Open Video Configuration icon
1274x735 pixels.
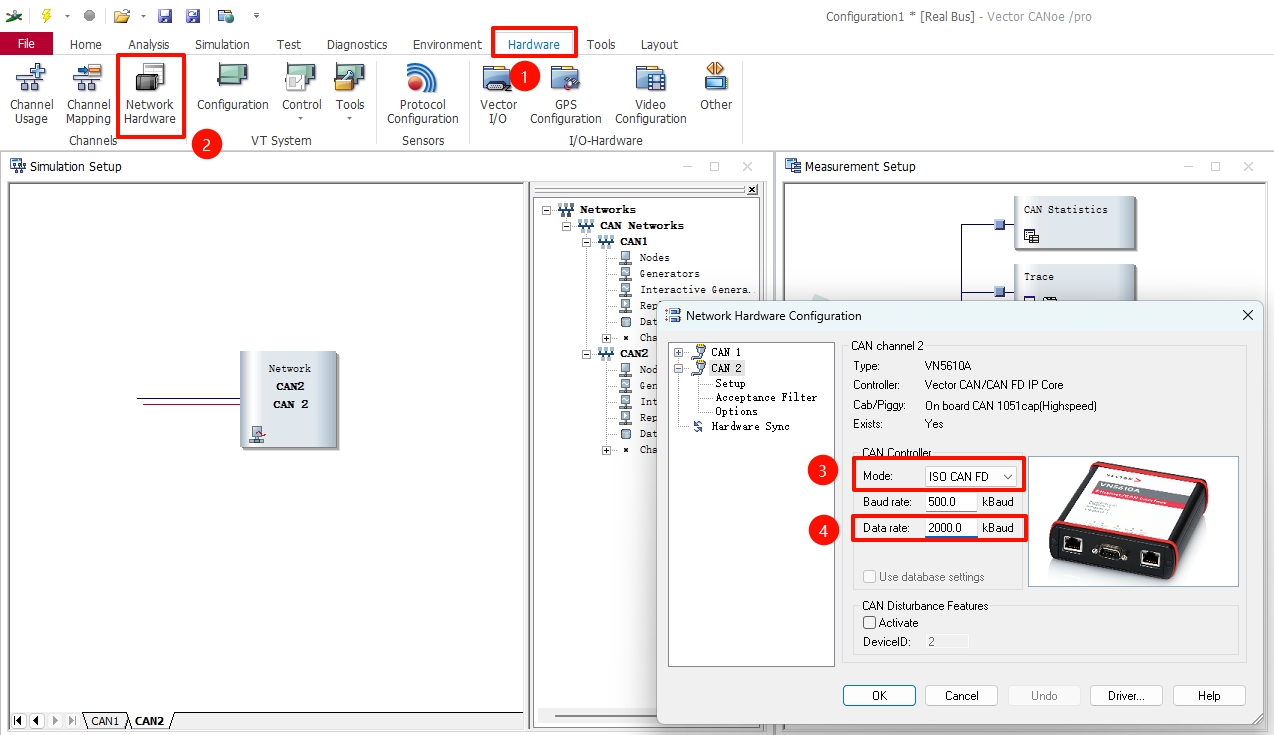(x=650, y=93)
